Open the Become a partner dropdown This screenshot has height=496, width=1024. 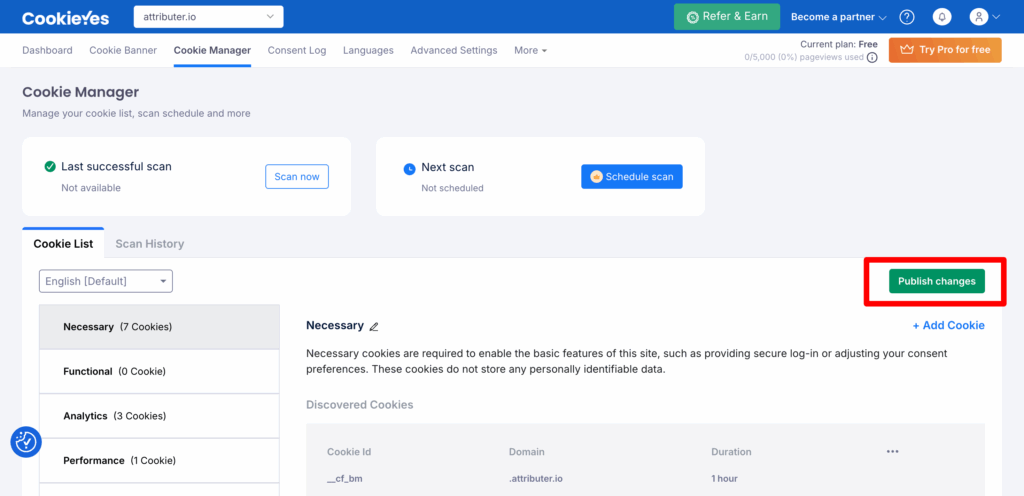[x=838, y=17]
